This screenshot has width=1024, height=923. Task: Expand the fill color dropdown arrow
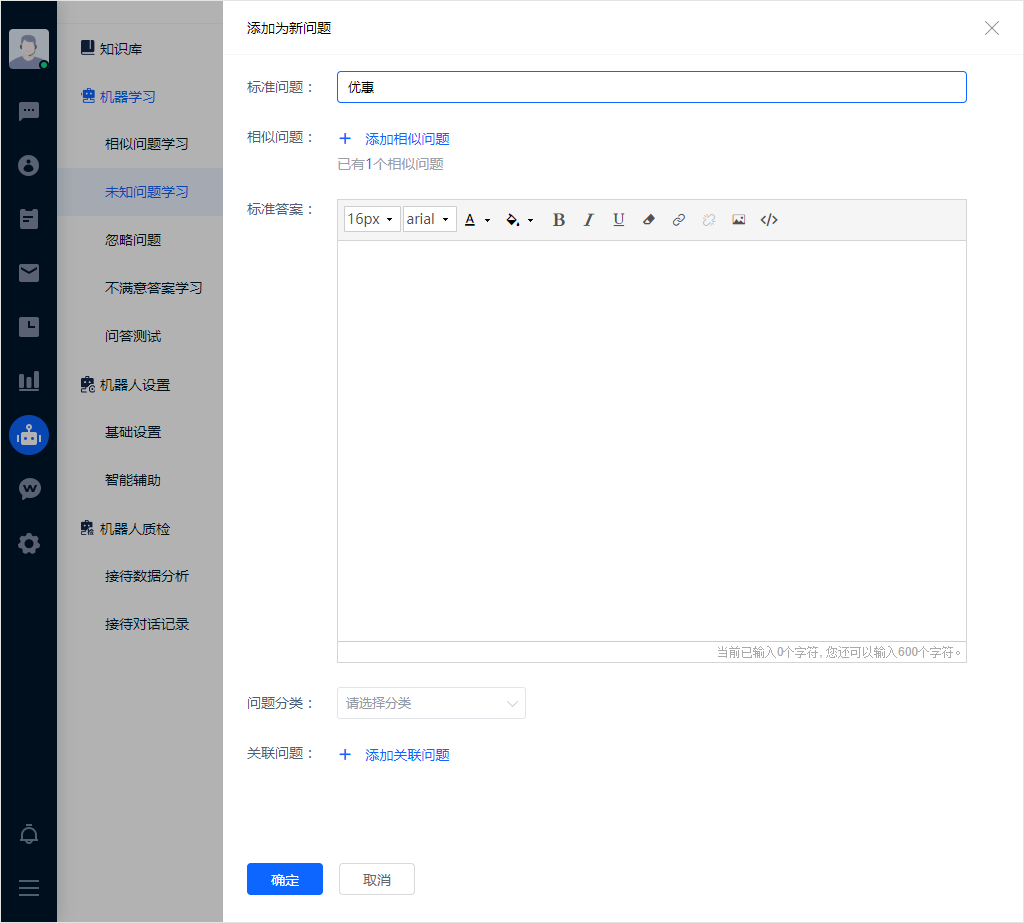(x=530, y=220)
